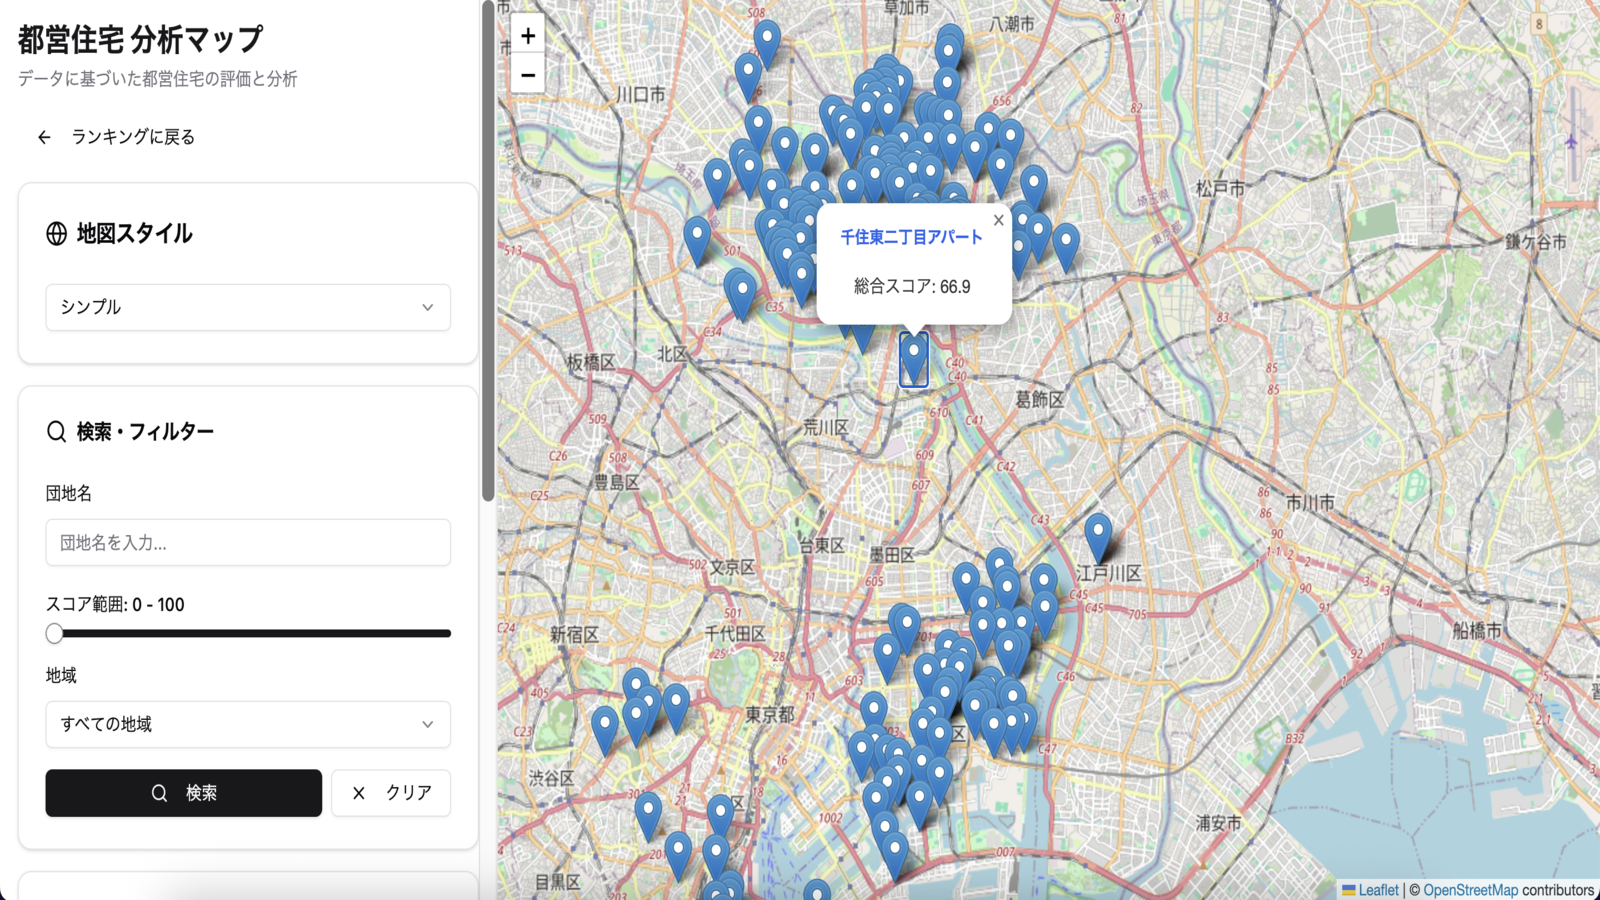
Task: Open the シンプル map style dropdown
Action: (248, 307)
